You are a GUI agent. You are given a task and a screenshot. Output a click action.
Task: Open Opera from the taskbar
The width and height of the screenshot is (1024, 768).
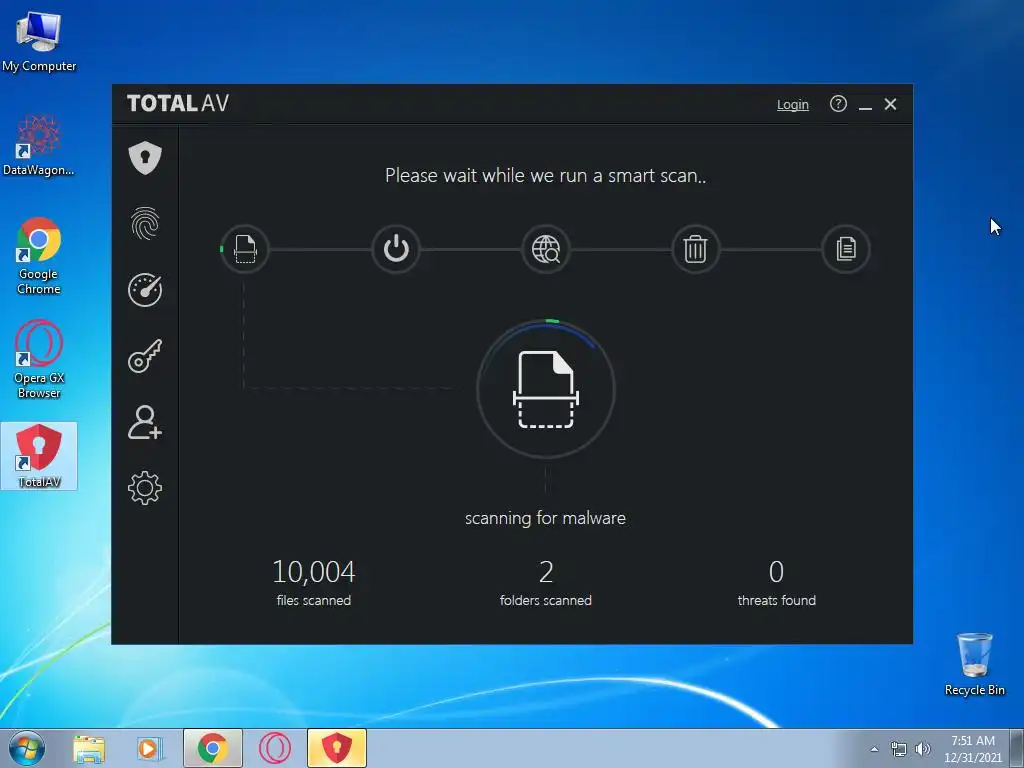click(x=275, y=748)
